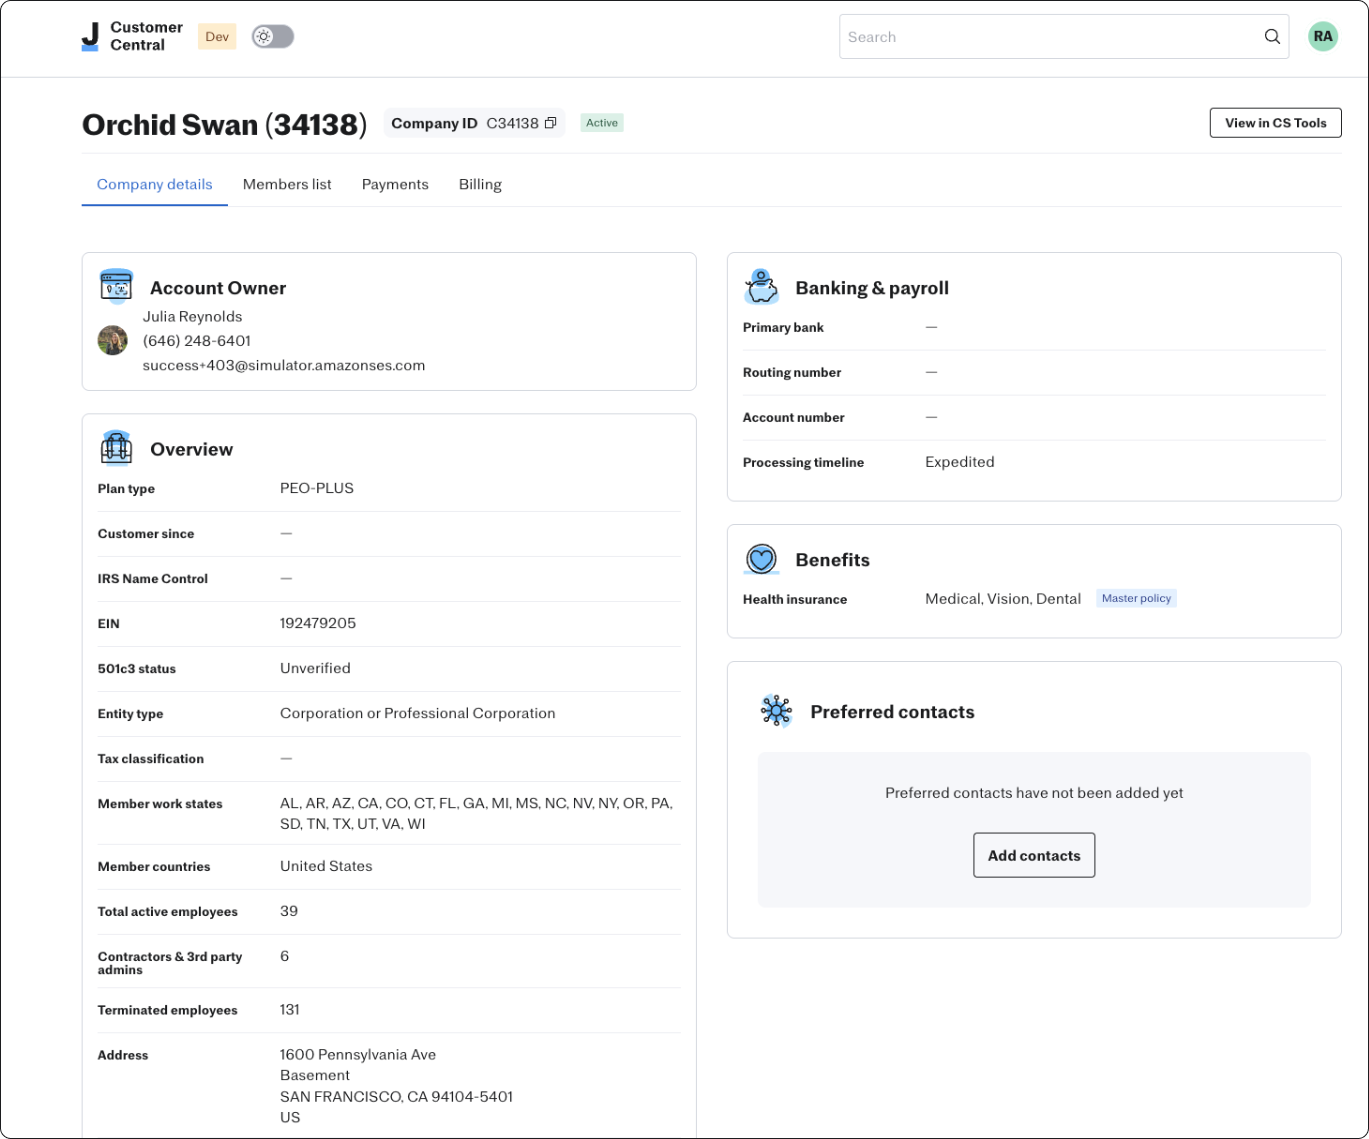
Task: Click the 'Preferred contacts have not been added yet' message
Action: [1034, 793]
